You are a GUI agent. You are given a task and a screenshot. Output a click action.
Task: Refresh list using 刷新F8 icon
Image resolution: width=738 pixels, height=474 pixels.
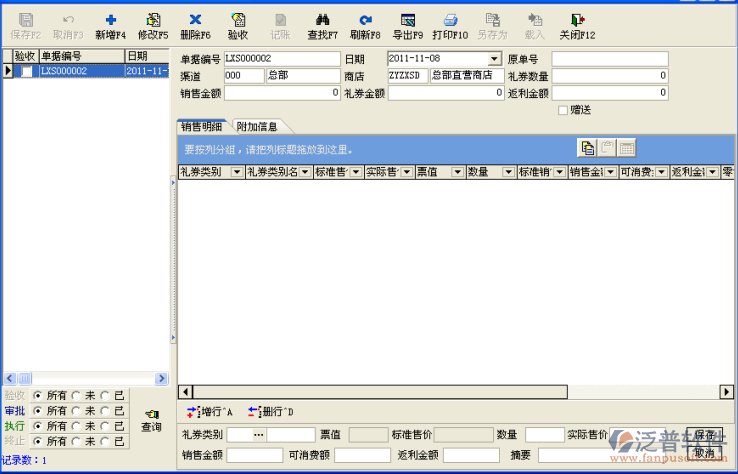coord(365,26)
